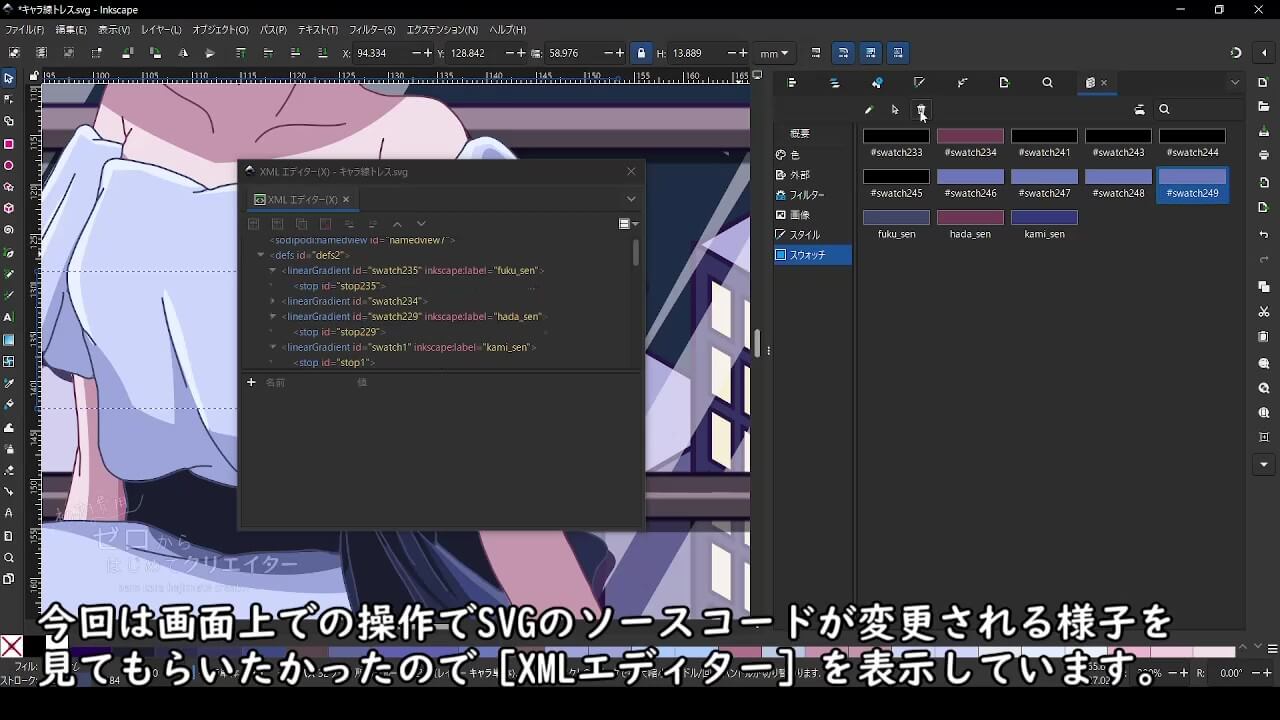Select the kami_sen color swatch
Viewport: 1280px width, 720px height.
coord(1044,224)
